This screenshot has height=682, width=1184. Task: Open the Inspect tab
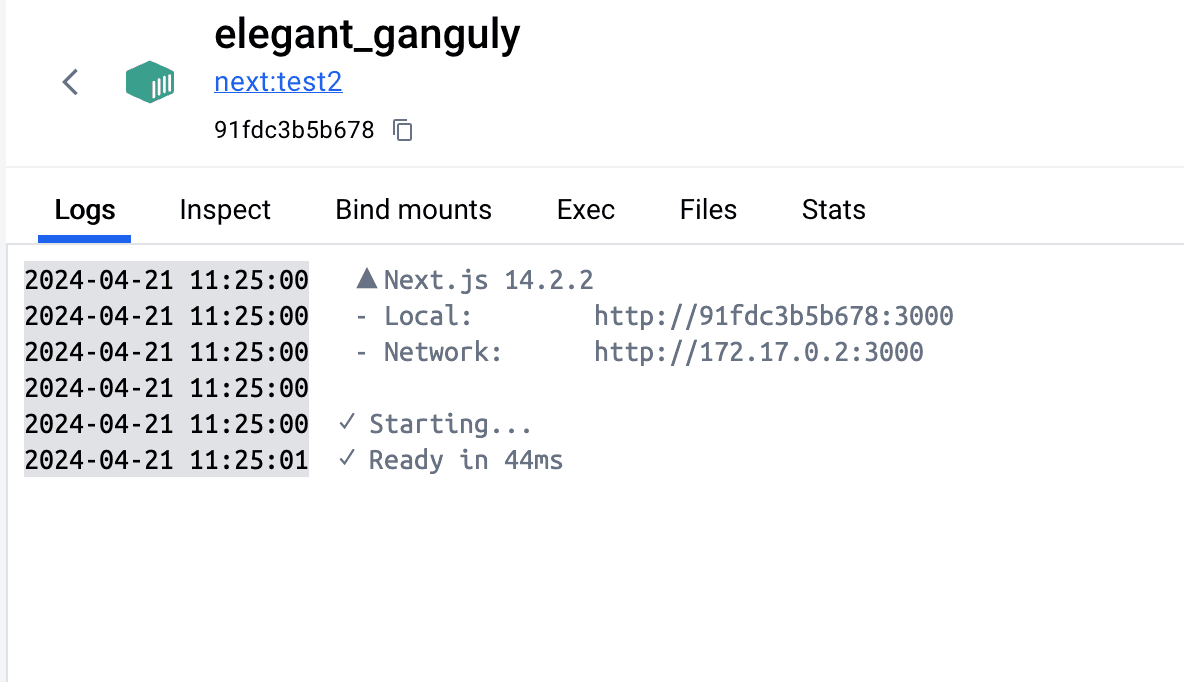(x=225, y=210)
